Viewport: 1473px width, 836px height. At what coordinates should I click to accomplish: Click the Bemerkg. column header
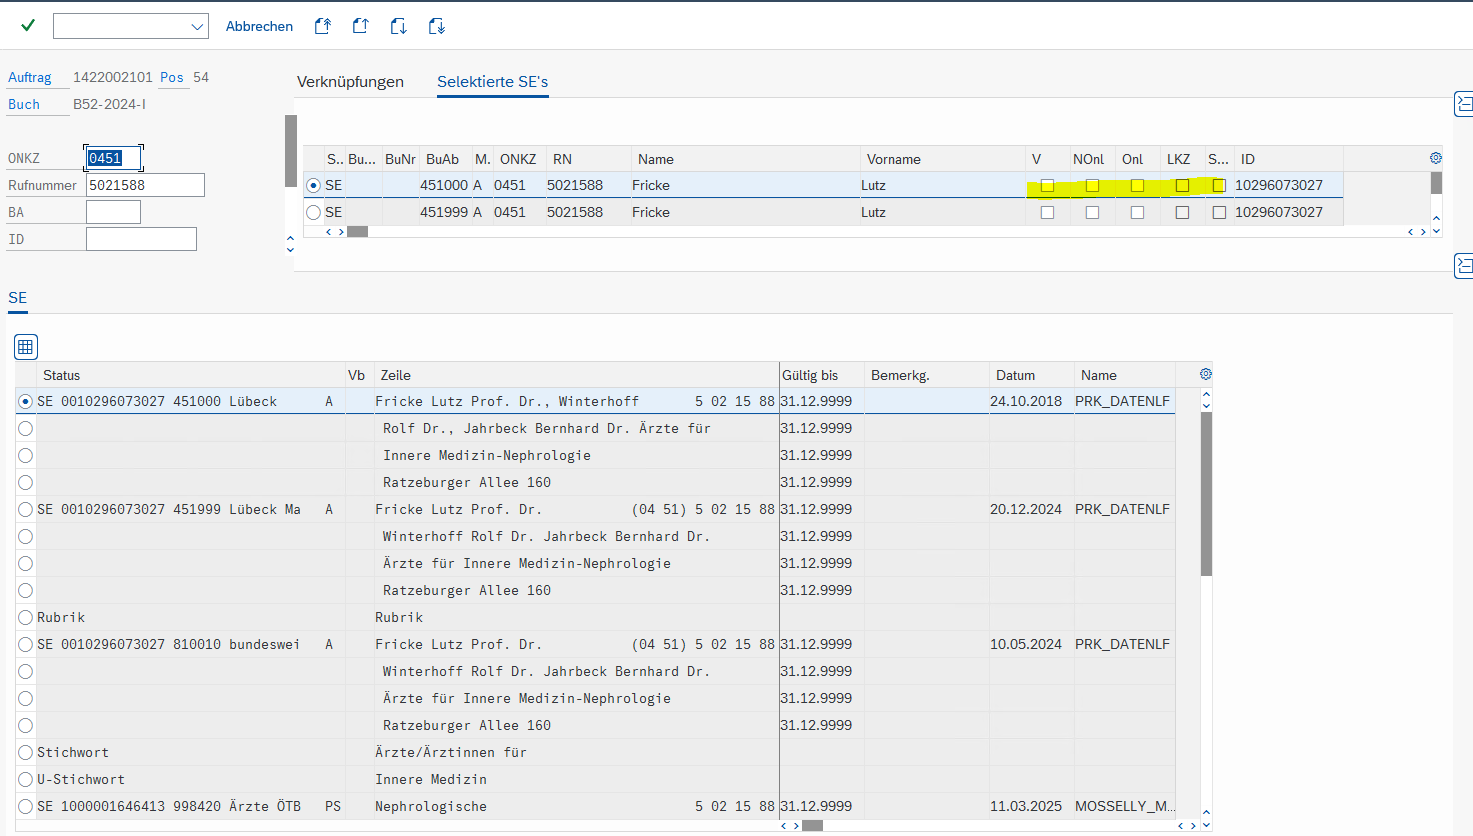tap(927, 375)
